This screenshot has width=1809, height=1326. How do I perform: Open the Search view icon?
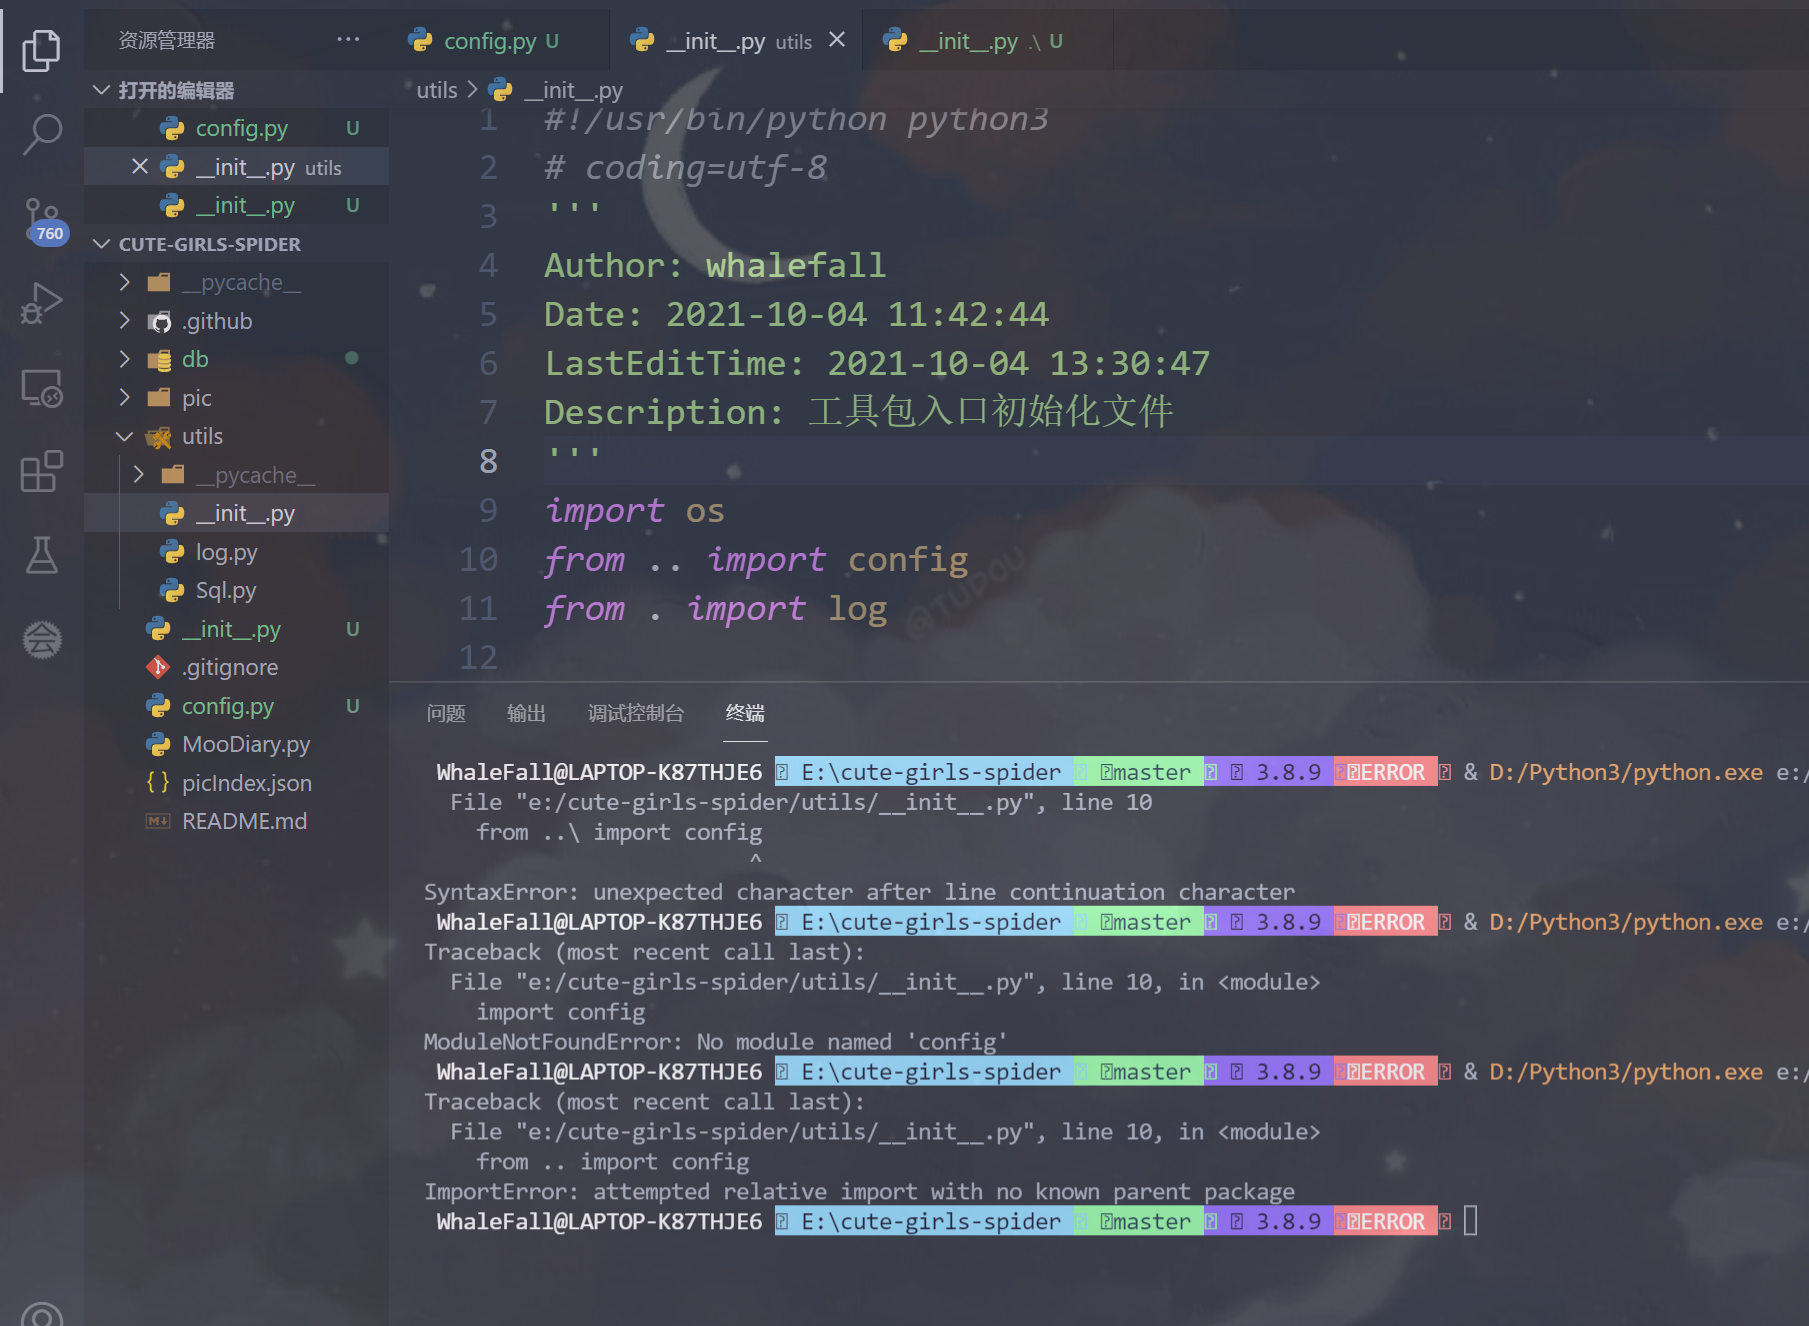[x=41, y=133]
